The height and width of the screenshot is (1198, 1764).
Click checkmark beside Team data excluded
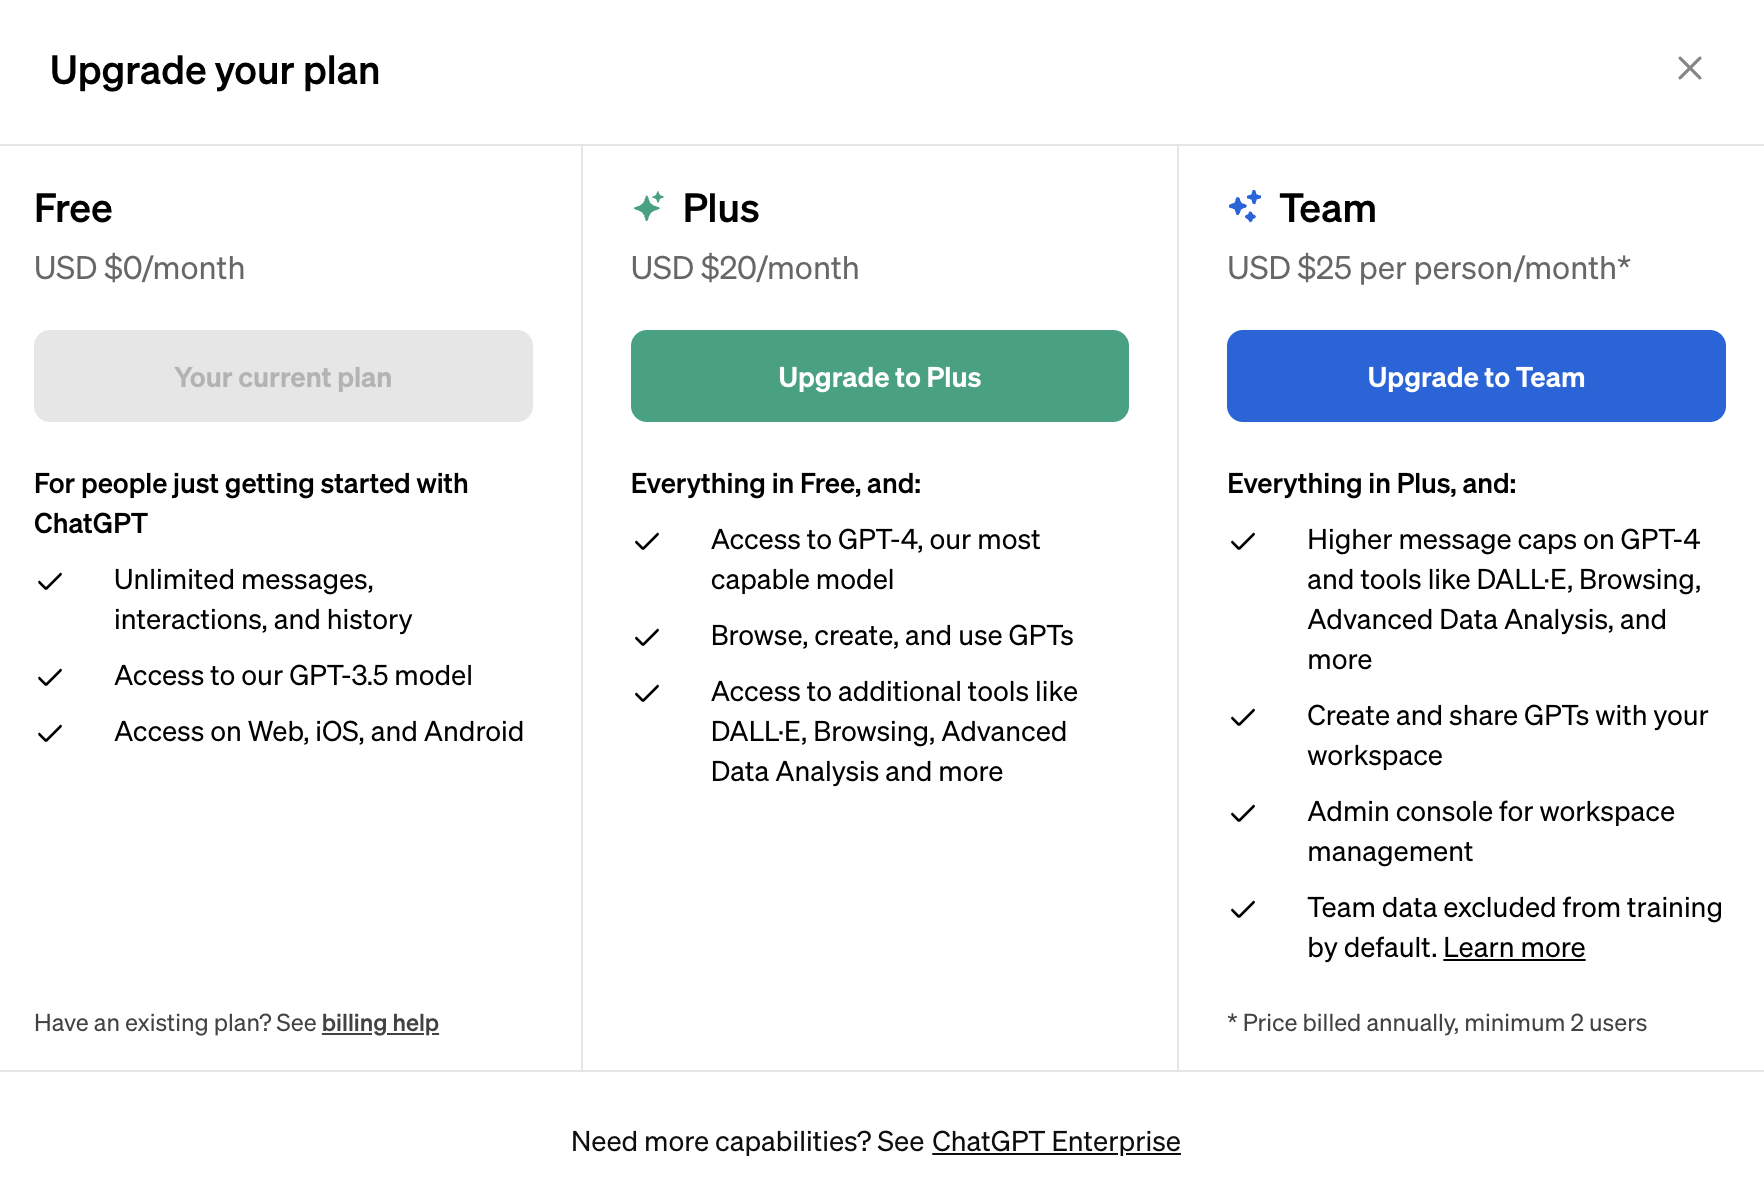[1243, 909]
